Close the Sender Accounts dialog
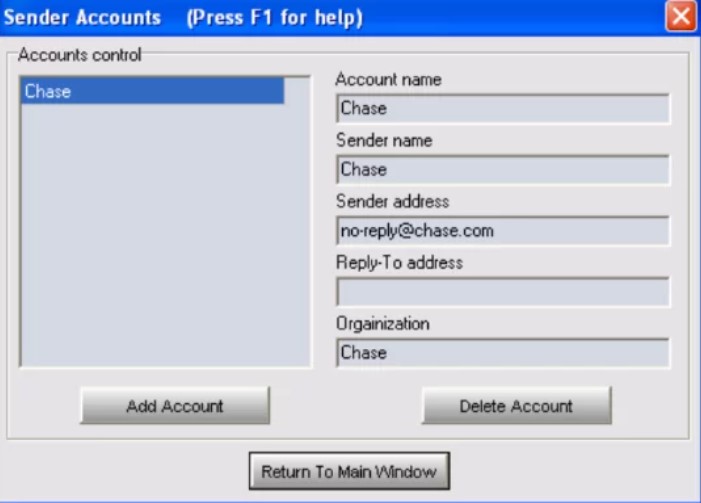The height and width of the screenshot is (503, 701). pyautogui.click(x=680, y=17)
